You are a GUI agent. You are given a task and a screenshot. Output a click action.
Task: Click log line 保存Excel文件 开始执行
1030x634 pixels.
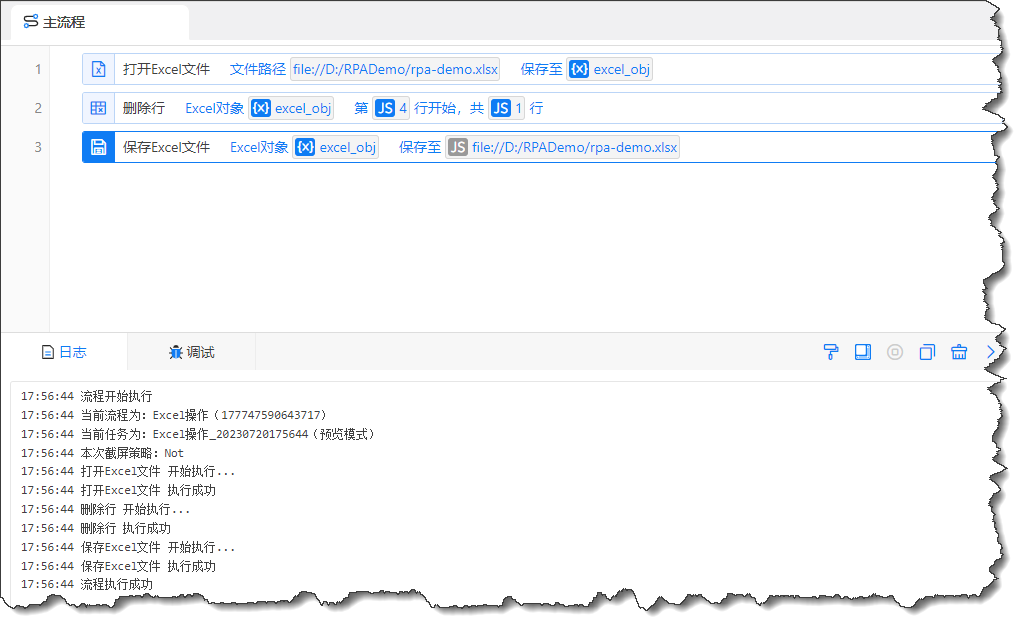click(x=127, y=547)
